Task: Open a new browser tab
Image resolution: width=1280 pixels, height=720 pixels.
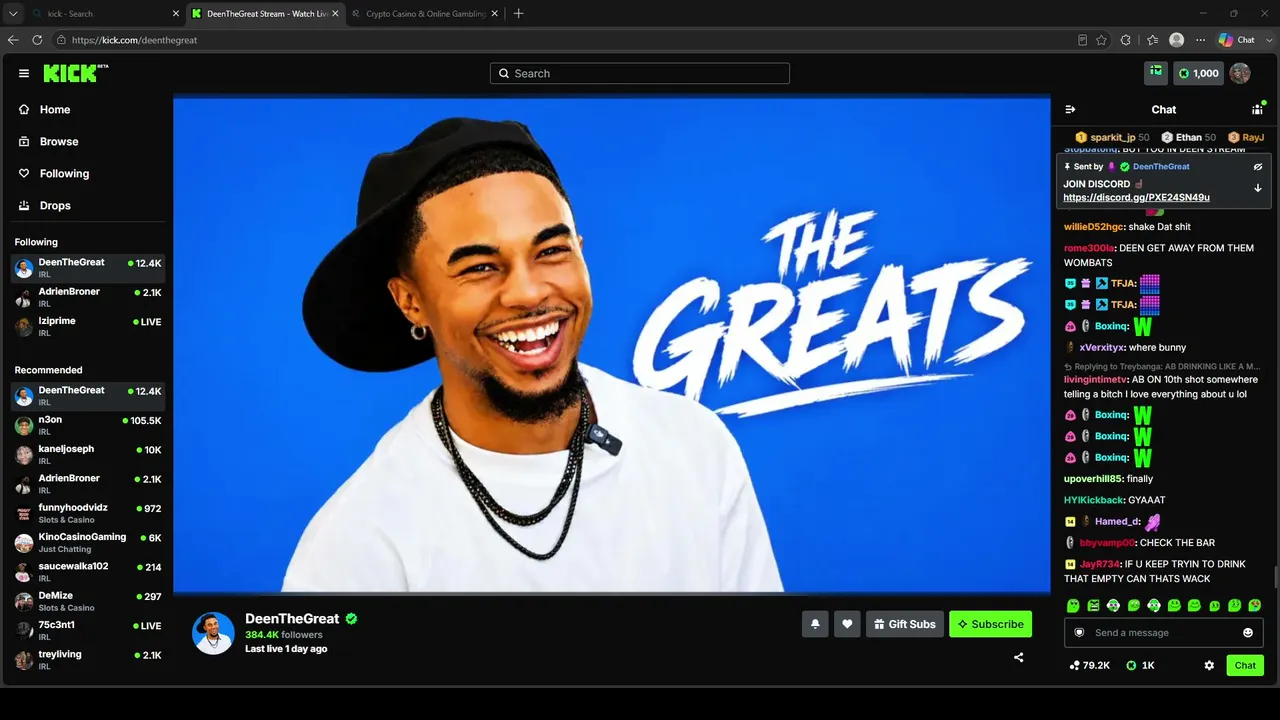Action: (518, 14)
